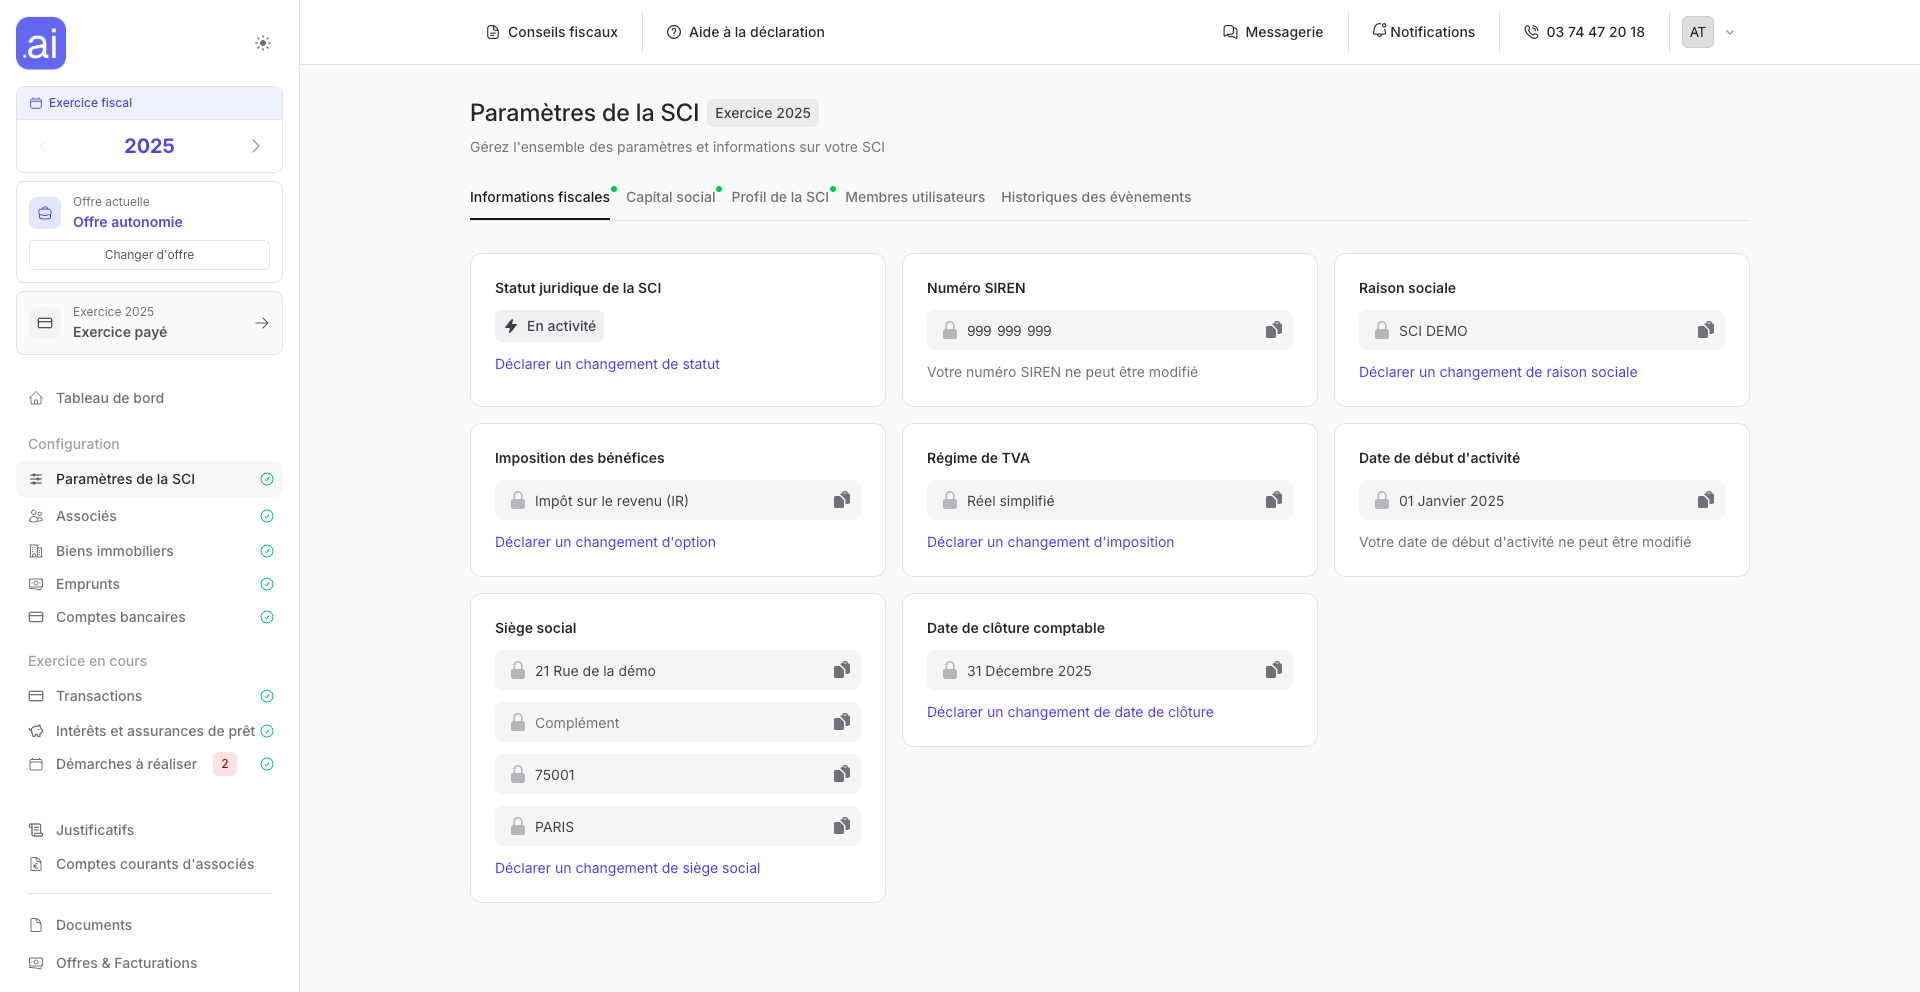Select the Associés people icon in sidebar
The width and height of the screenshot is (1920, 992).
coord(35,516)
